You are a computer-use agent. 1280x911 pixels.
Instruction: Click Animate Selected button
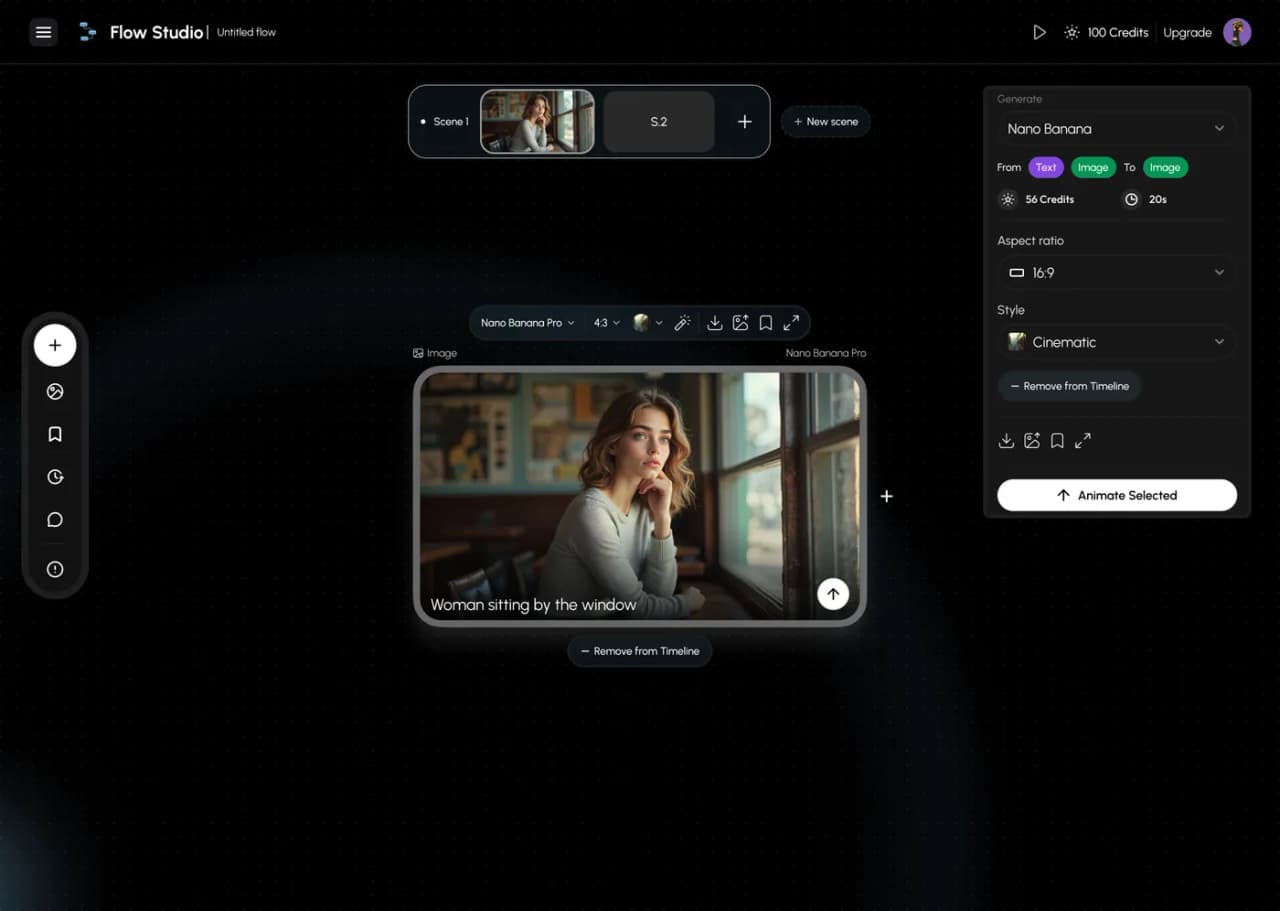point(1117,495)
